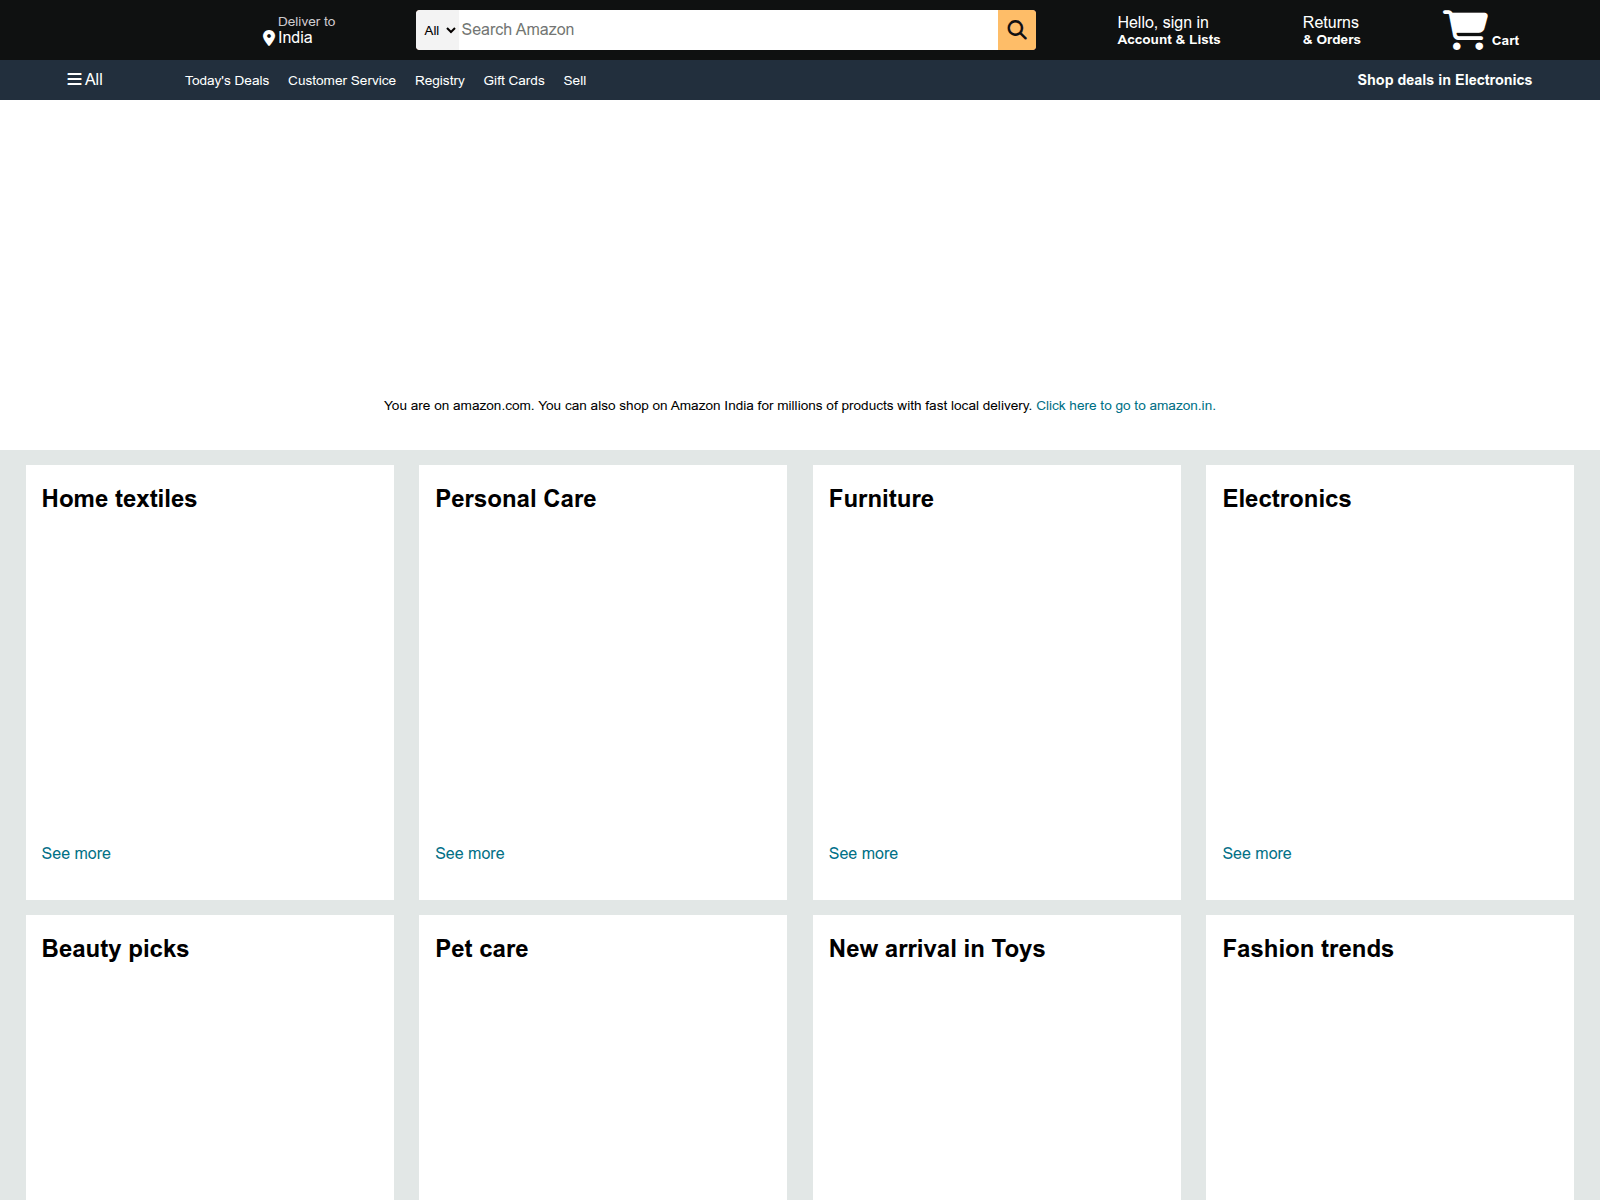Open Customer Service in the nav bar

click(x=342, y=81)
